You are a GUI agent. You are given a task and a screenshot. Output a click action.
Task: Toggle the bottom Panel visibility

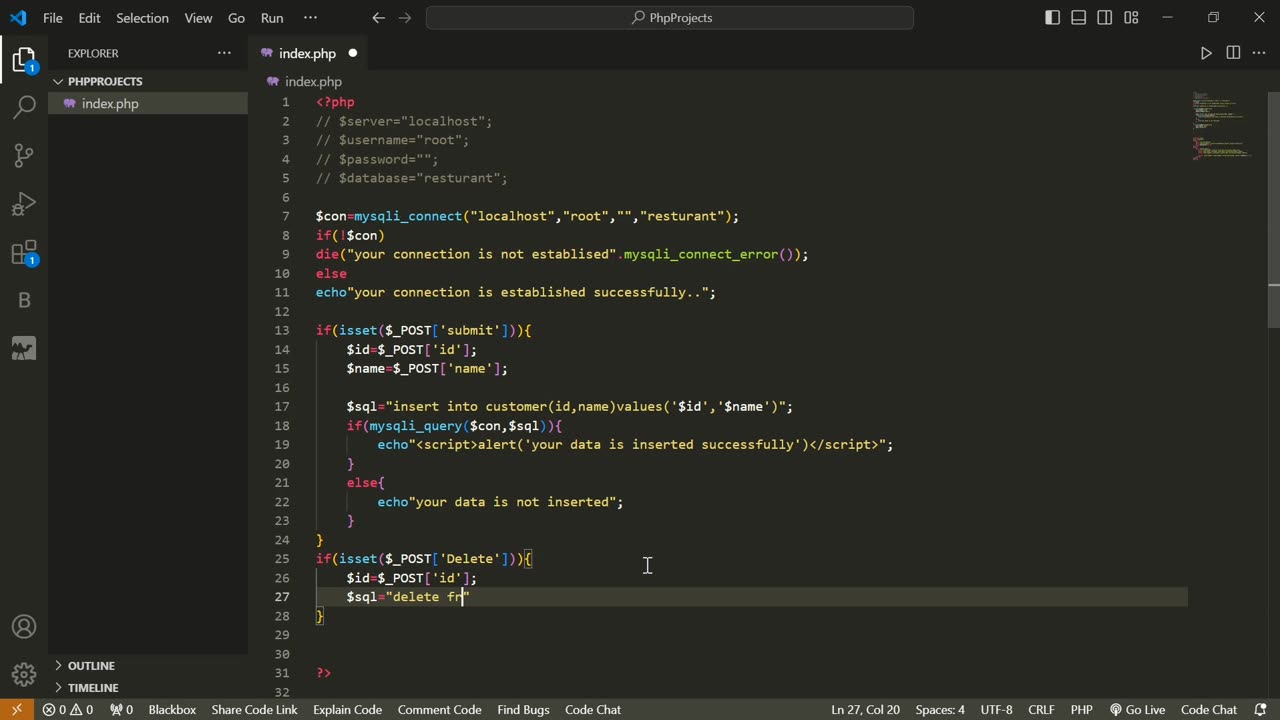[x=1078, y=18]
